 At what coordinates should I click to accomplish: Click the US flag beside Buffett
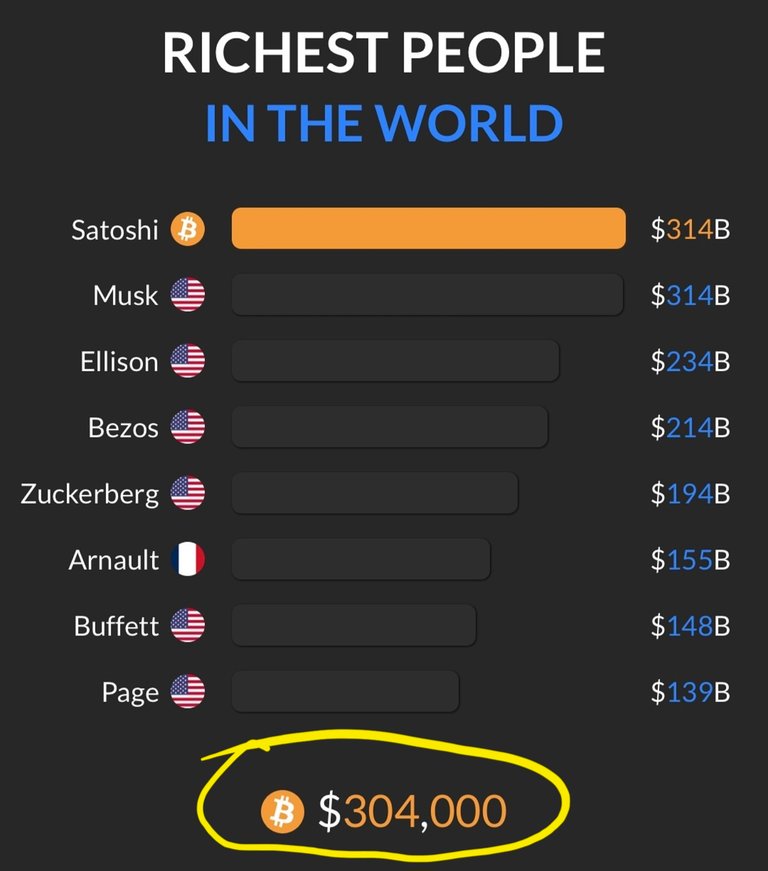pos(188,625)
